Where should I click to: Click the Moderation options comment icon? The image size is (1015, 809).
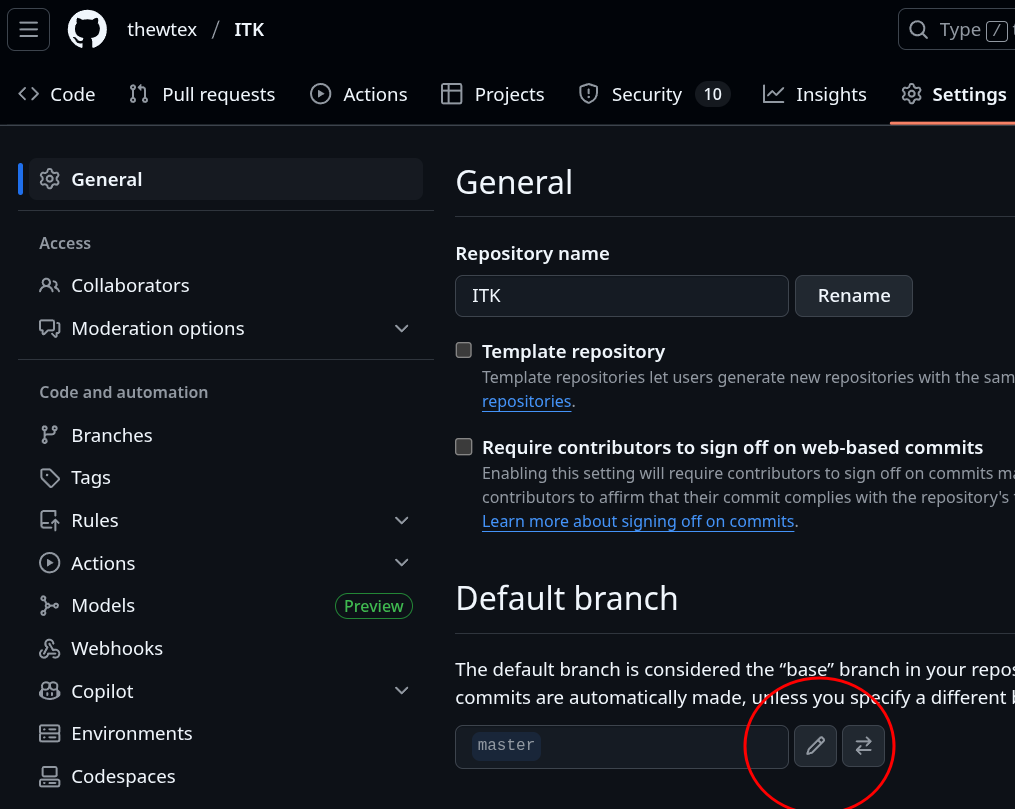click(x=49, y=328)
